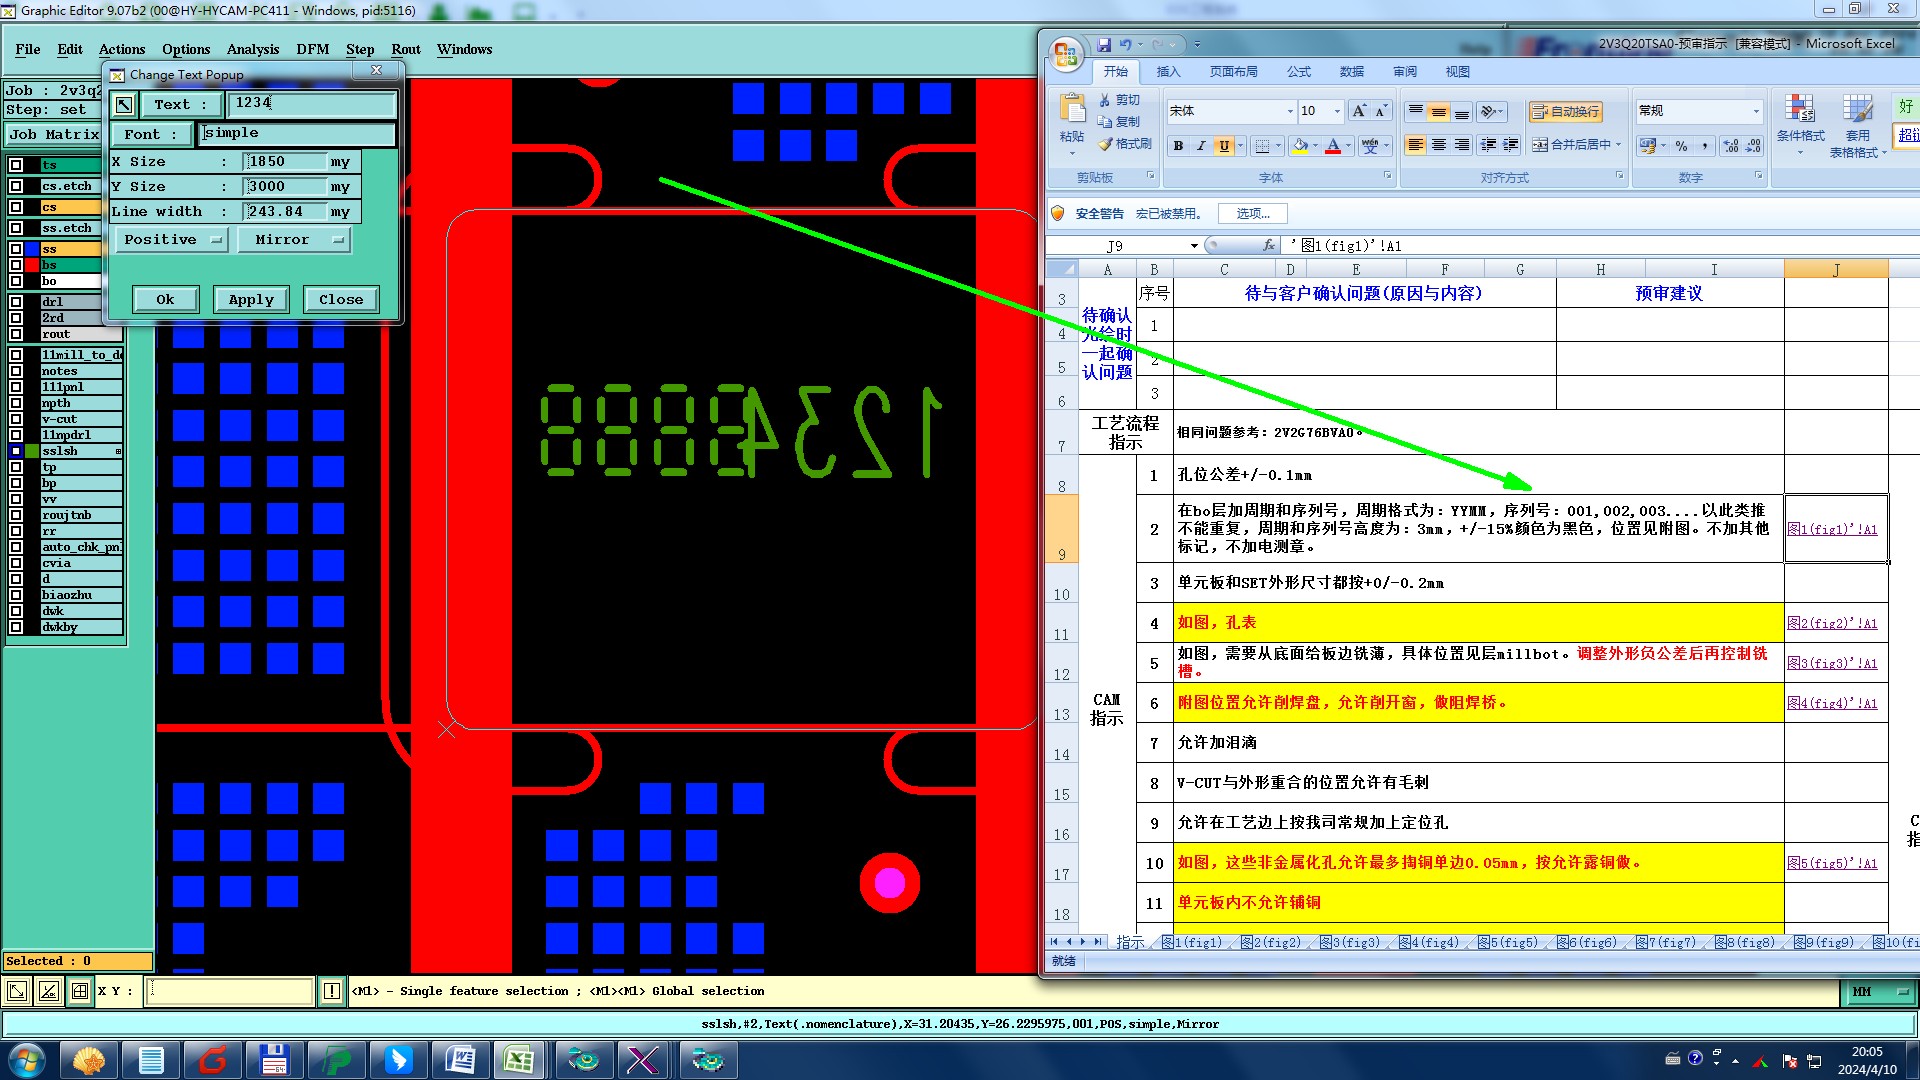Screen dimensions: 1920x1080
Task: Click the red bs layer color swatch
Action: point(32,266)
